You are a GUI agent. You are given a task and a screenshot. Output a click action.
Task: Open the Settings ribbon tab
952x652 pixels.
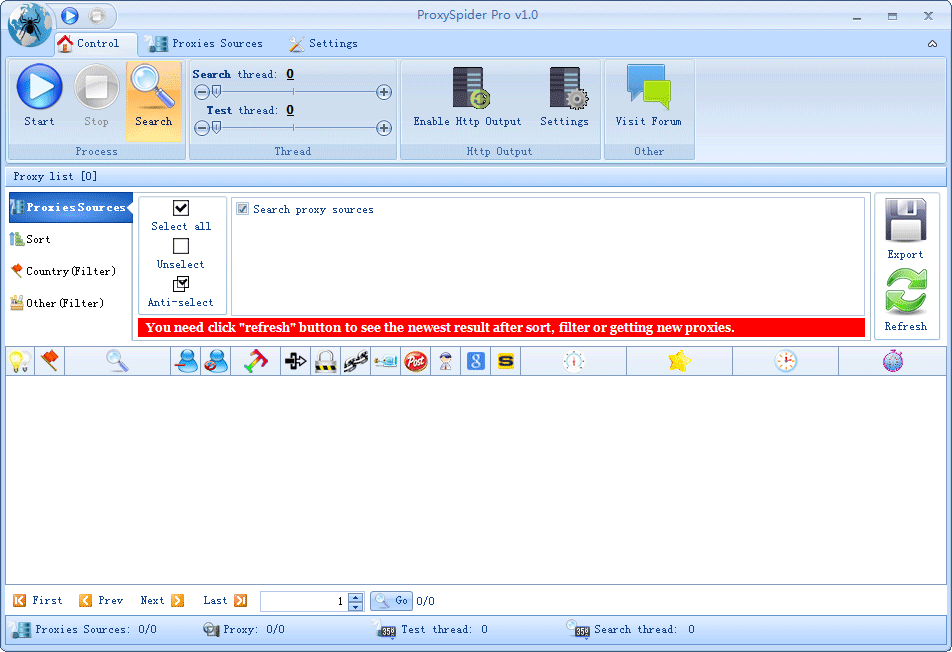click(323, 43)
